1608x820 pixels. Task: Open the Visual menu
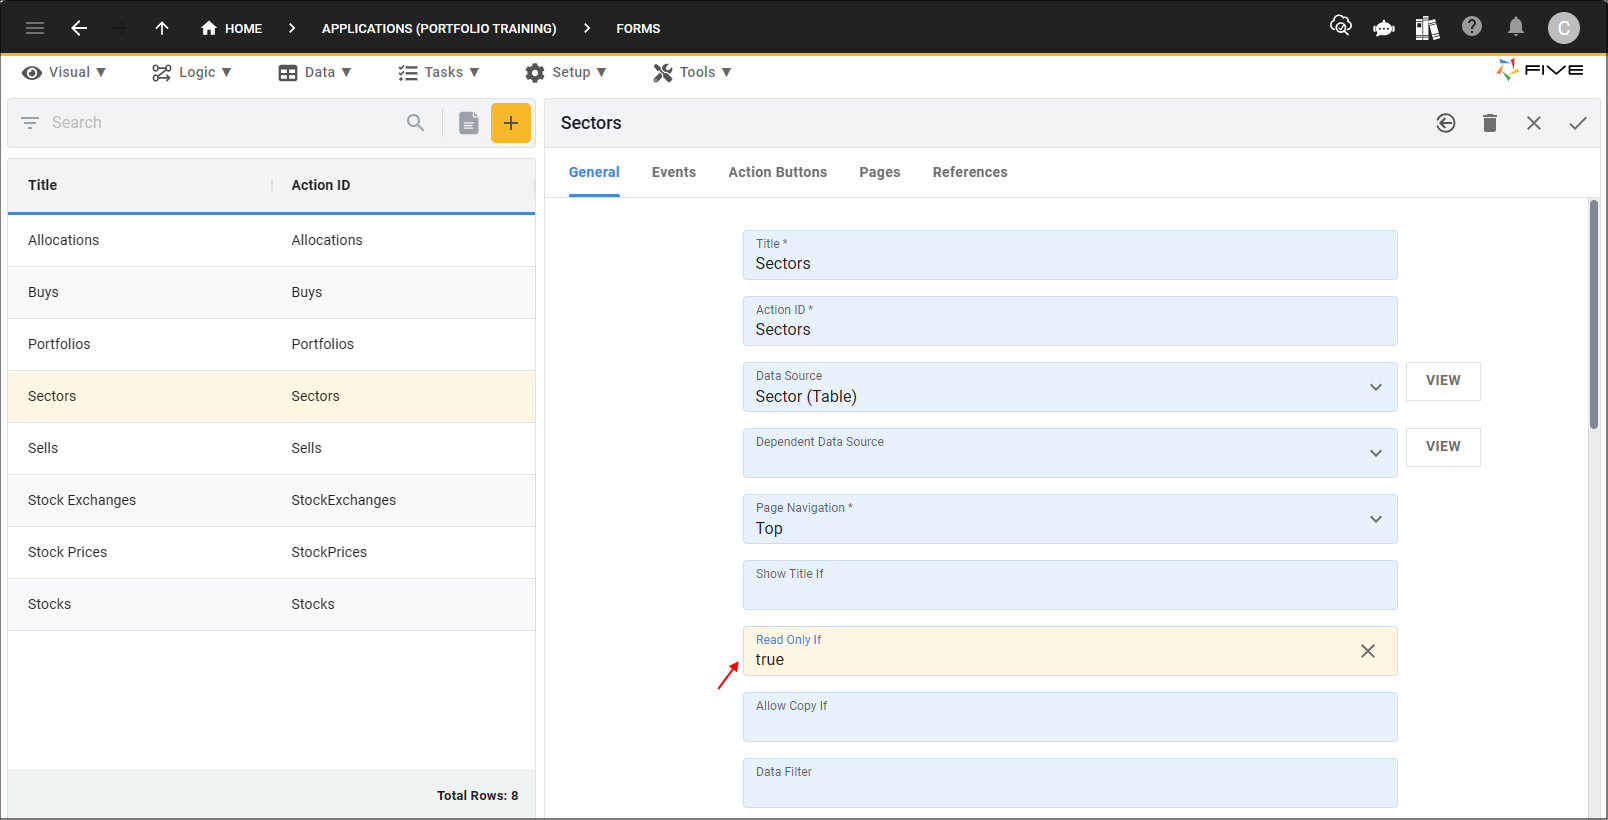[64, 72]
